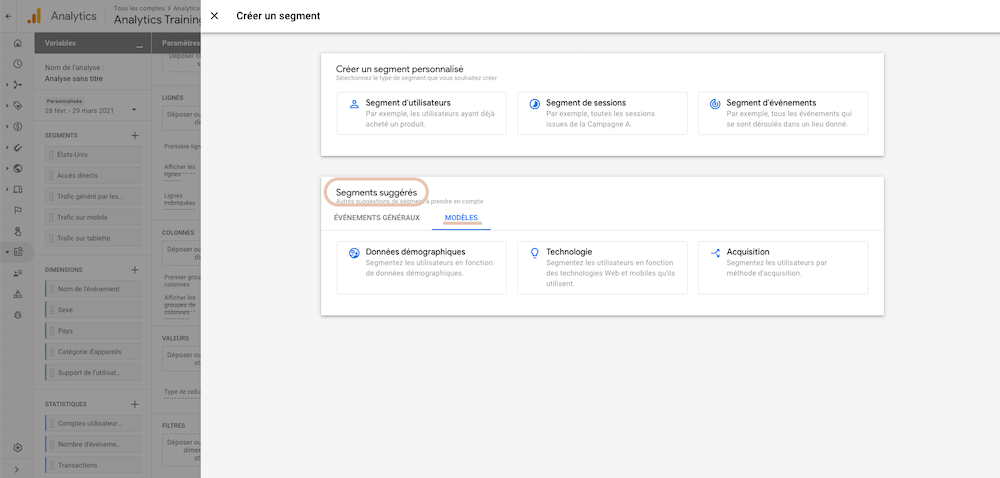
Task: Click the orange Analytics bar-chart logo
Action: click(x=34, y=16)
